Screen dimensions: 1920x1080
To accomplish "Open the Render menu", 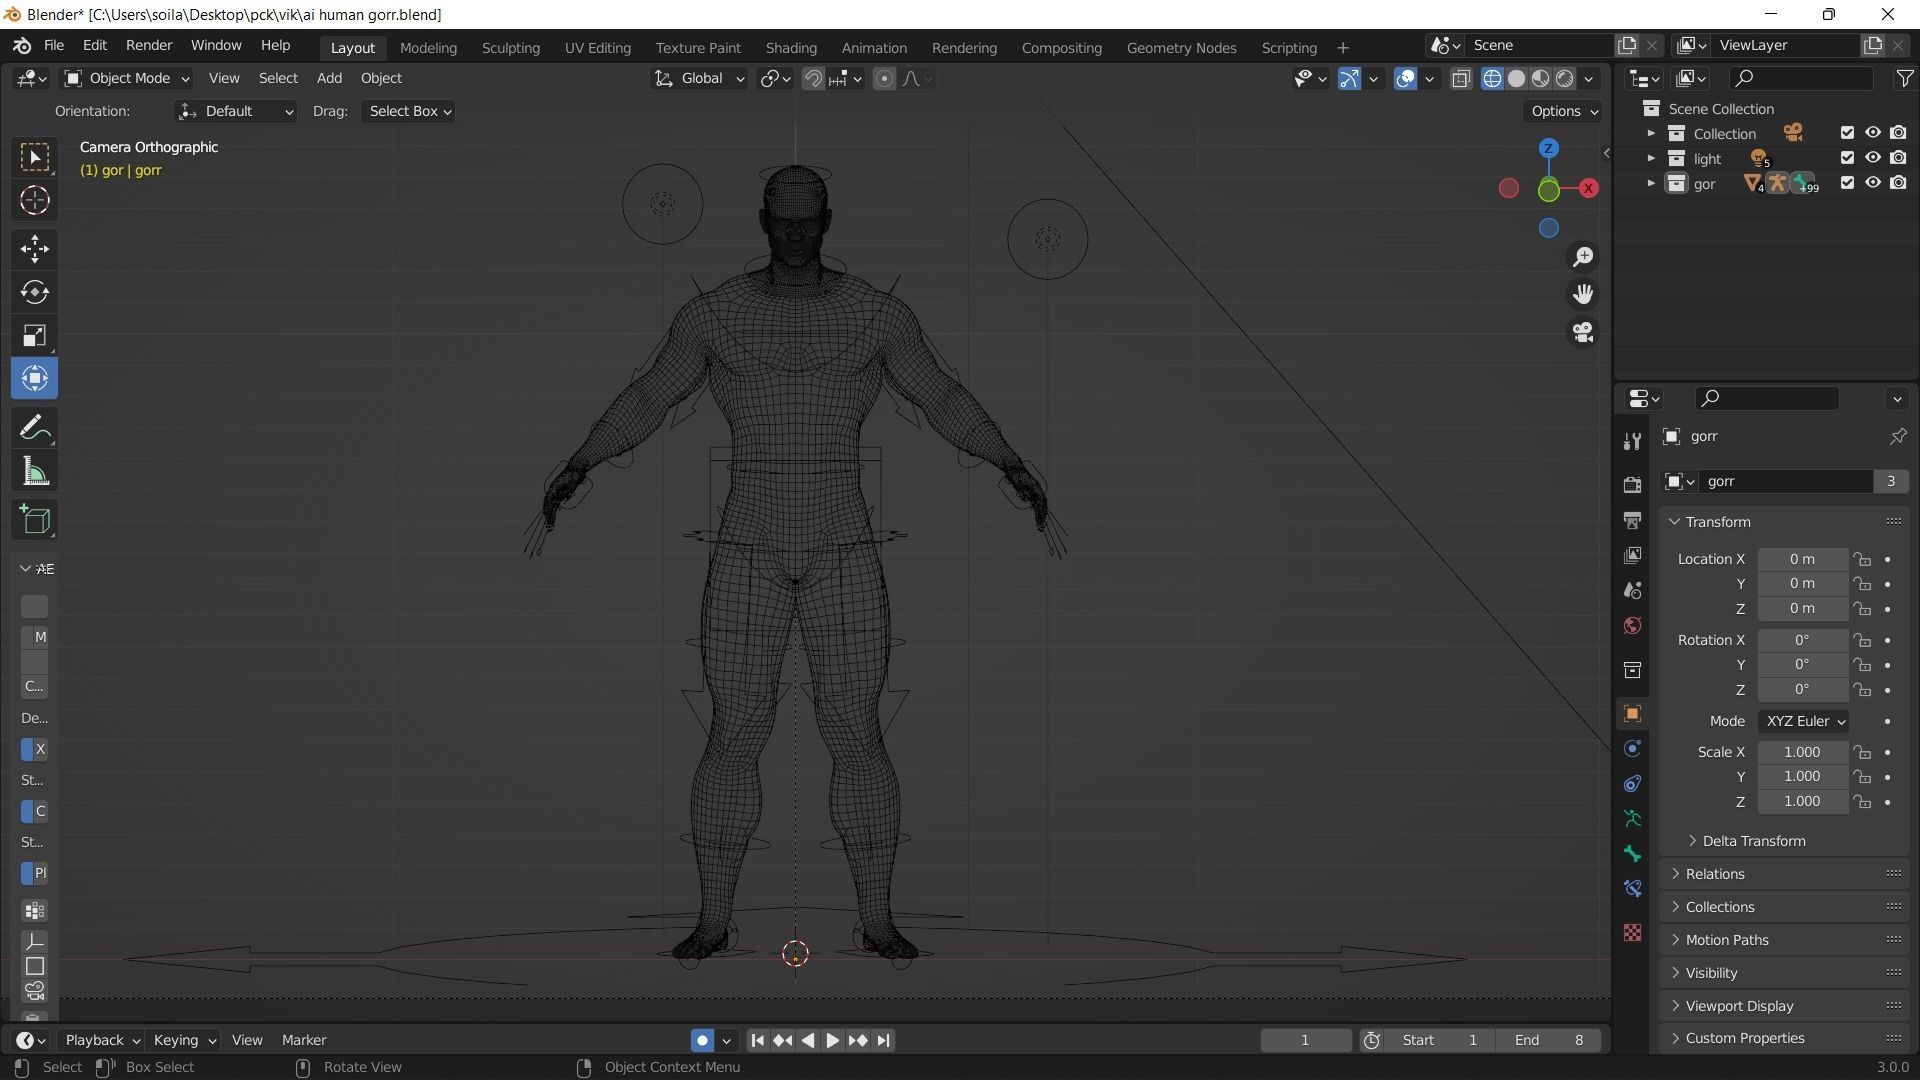I will (149, 45).
